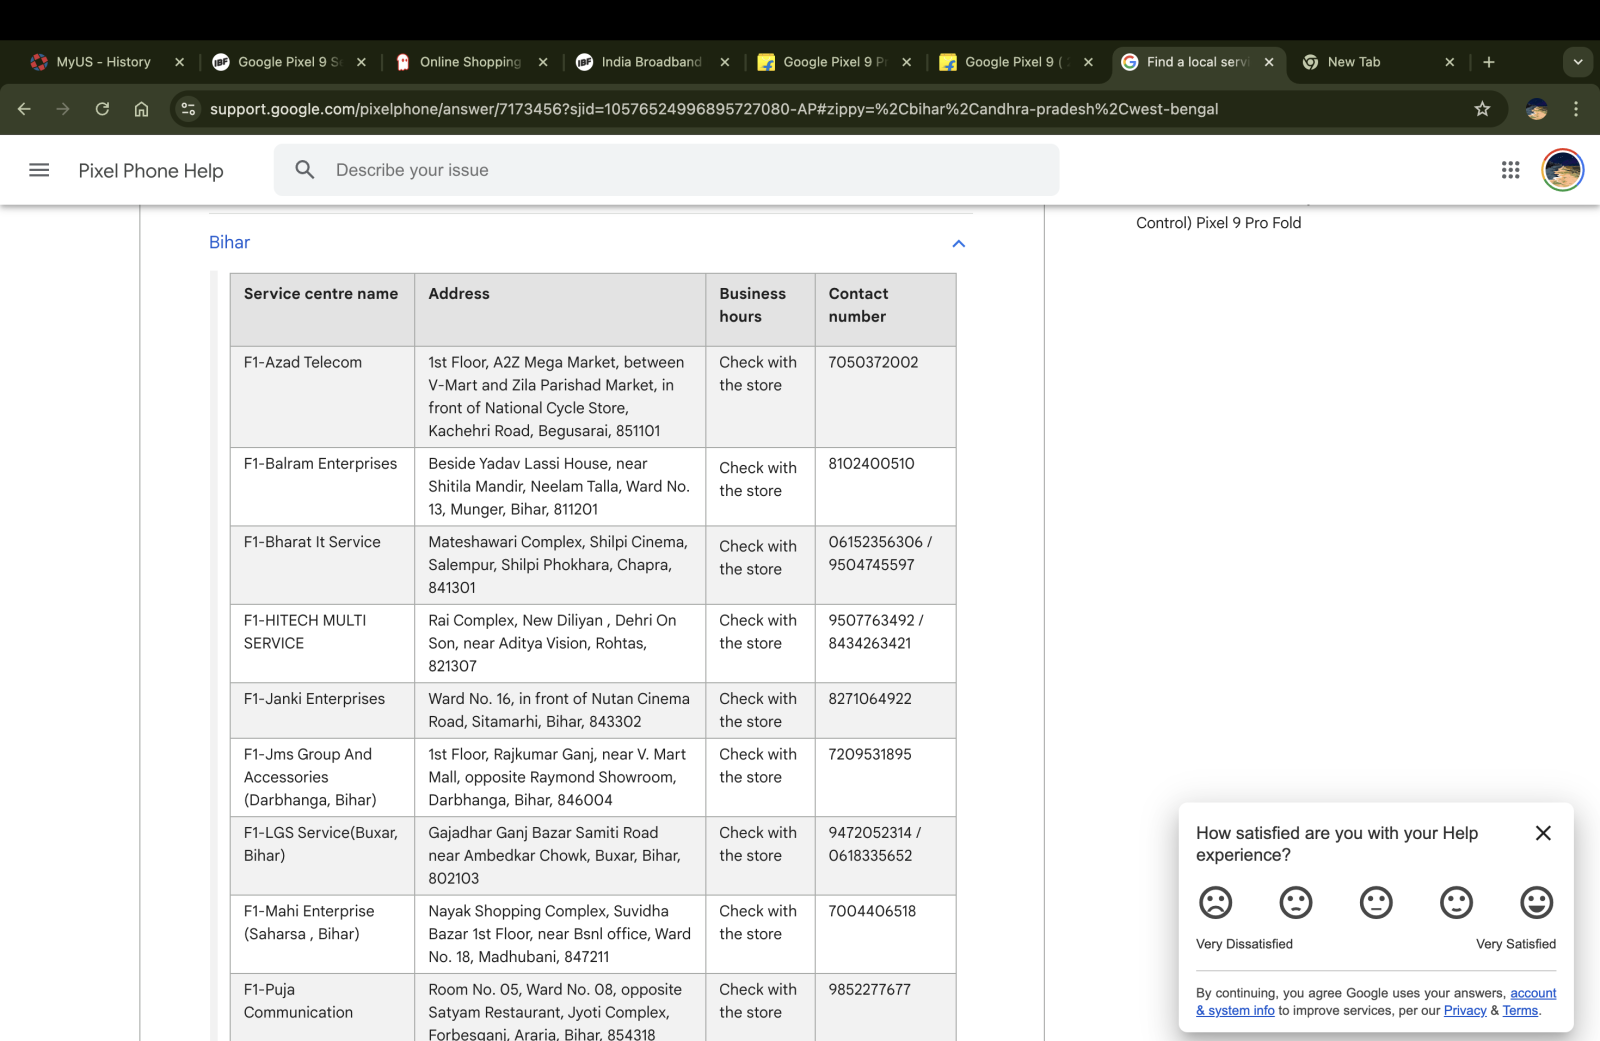1600x1041 pixels.
Task: Click the F1-Mahi Enterprise cell
Action: (322, 934)
